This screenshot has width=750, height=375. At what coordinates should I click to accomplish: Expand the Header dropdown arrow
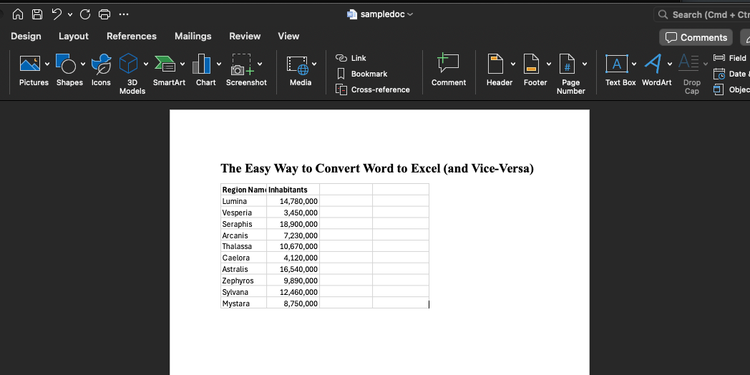point(513,64)
